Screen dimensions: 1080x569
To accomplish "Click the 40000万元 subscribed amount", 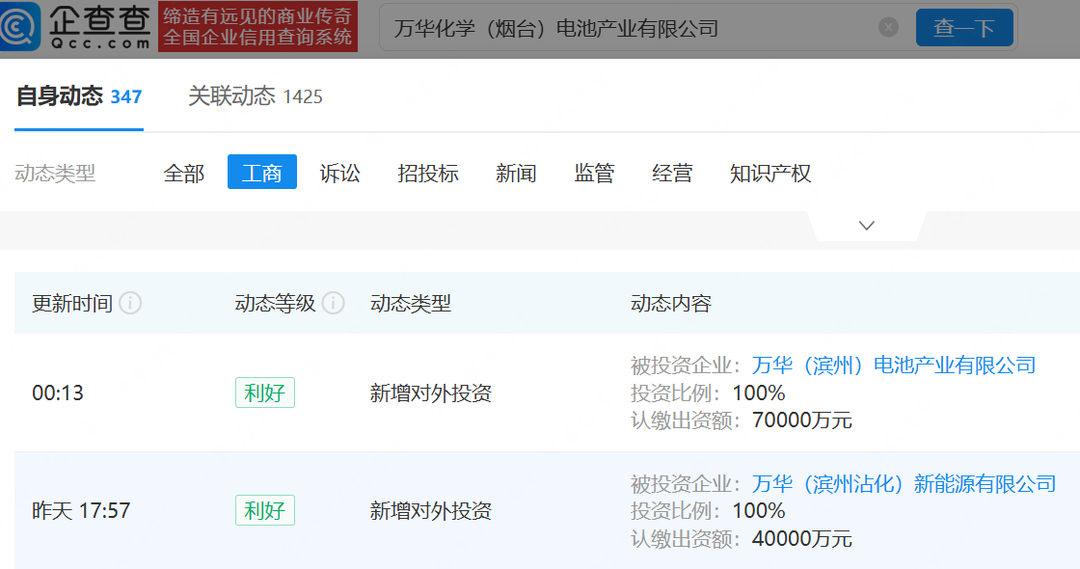I will coord(802,539).
